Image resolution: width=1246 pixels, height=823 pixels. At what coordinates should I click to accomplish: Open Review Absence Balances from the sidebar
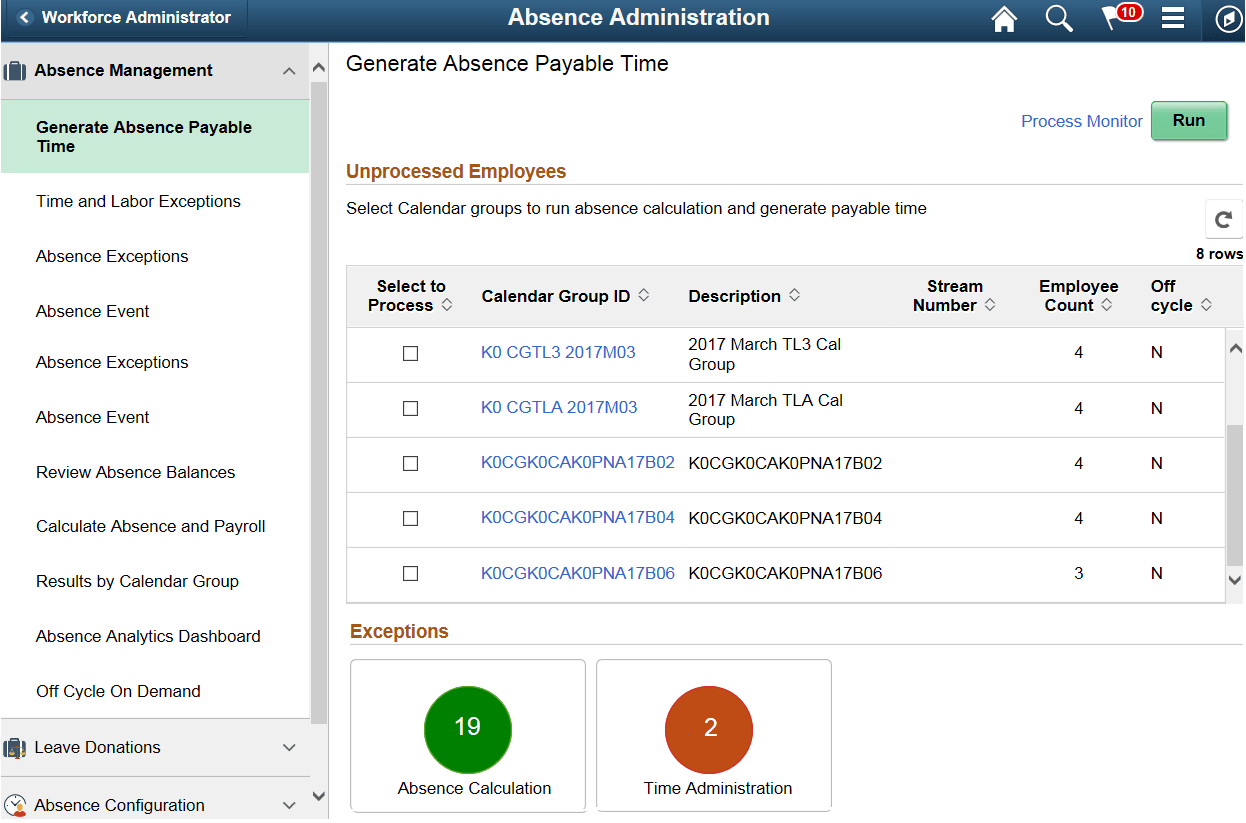(x=134, y=471)
